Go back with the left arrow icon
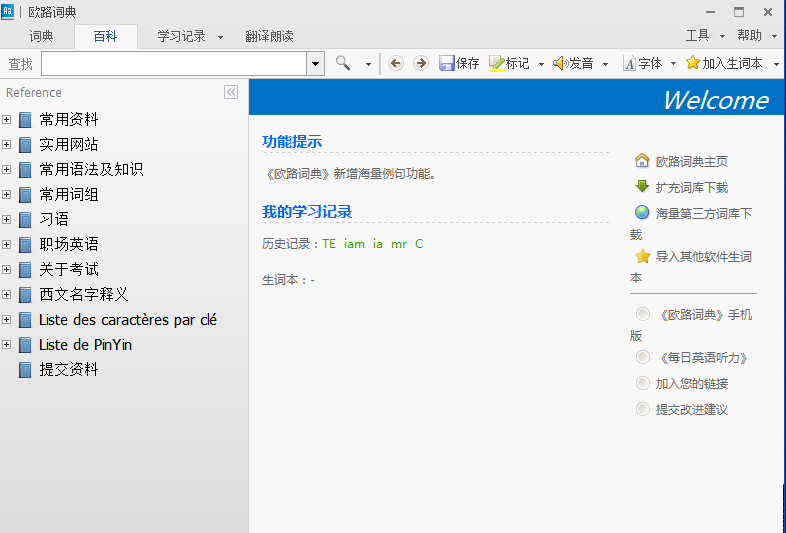 click(396, 63)
